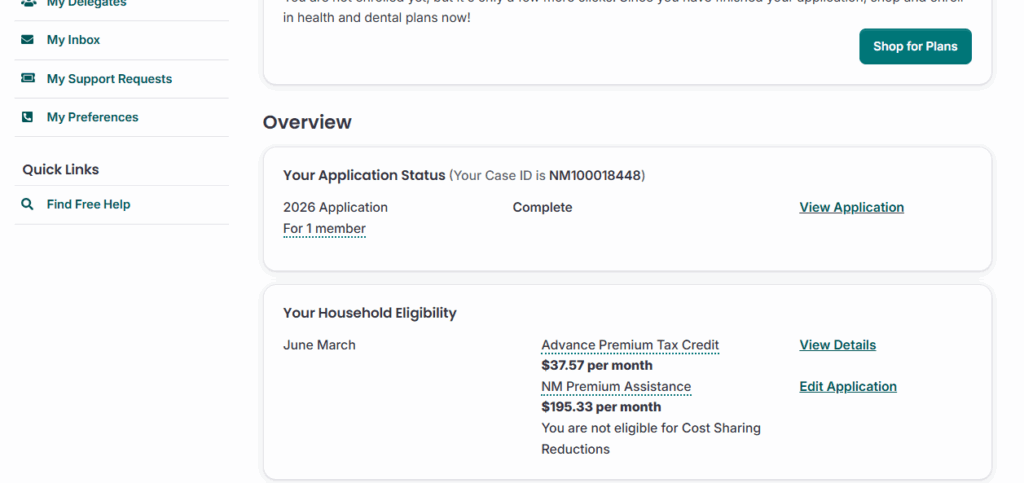Click the Case ID number NM100018448

pos(594,176)
